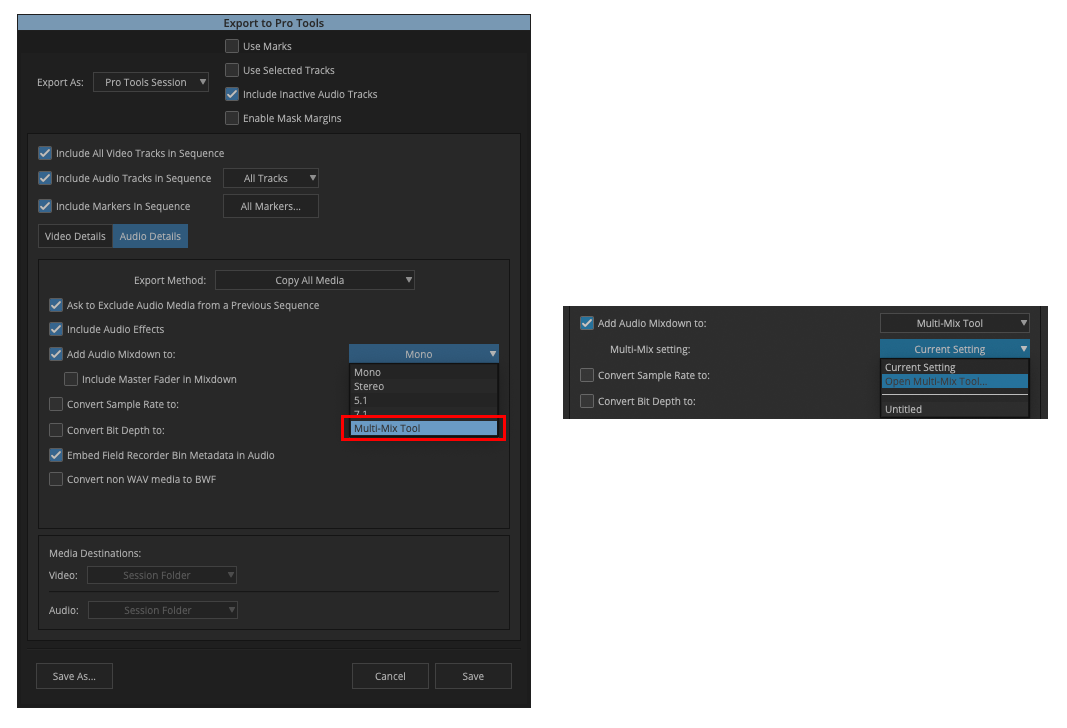The image size is (1067, 728).
Task: Toggle Include Markers in Sequence checkbox
Action: pyautogui.click(x=45, y=205)
